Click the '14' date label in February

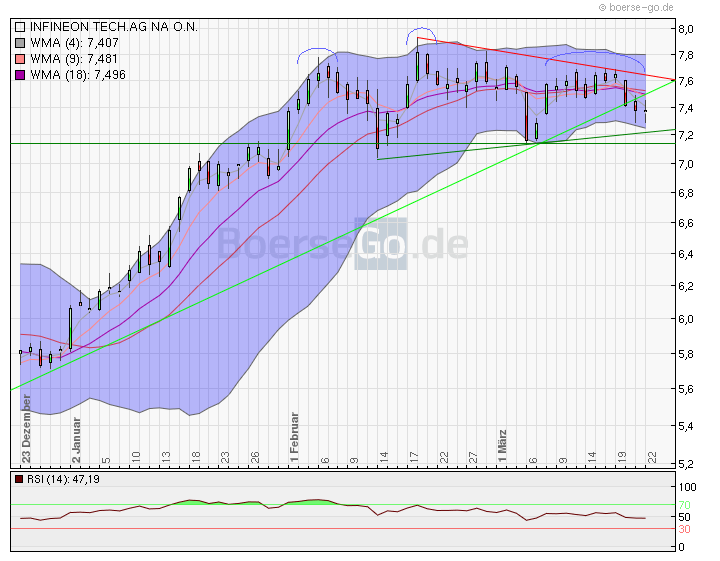[x=384, y=457]
